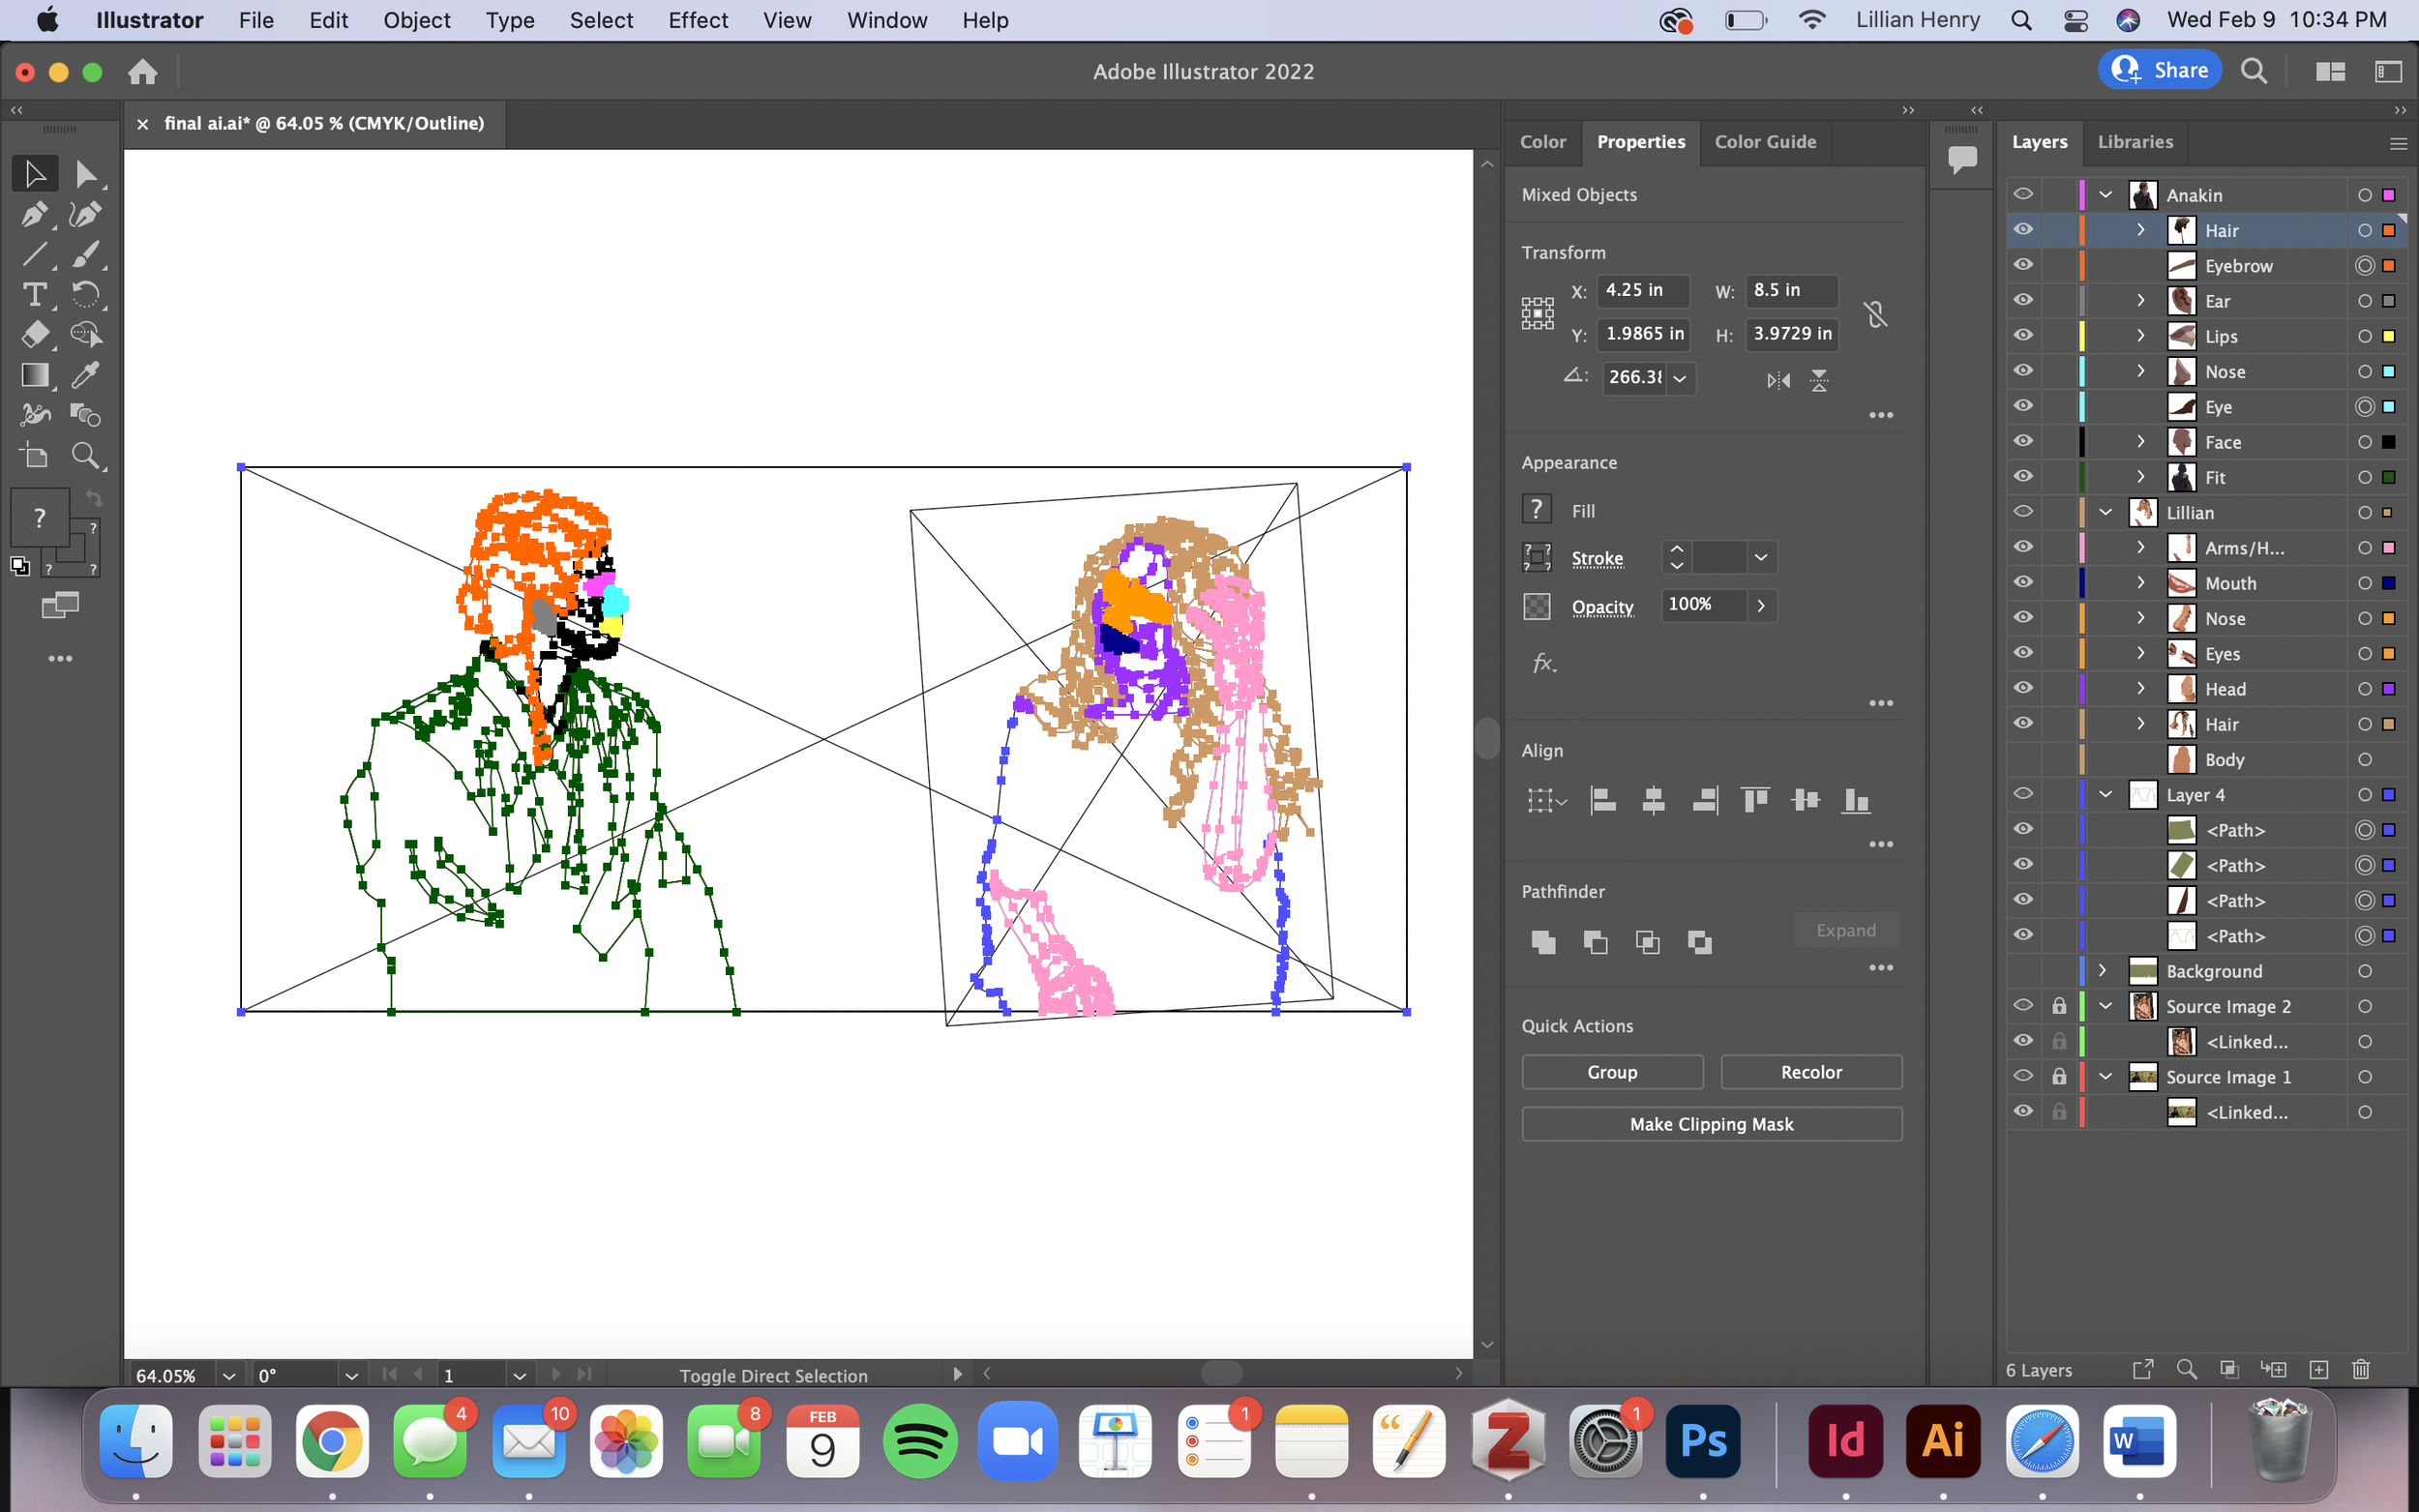Unlock the Source Image 1 layer
Image resolution: width=2419 pixels, height=1512 pixels.
pos(2060,1076)
